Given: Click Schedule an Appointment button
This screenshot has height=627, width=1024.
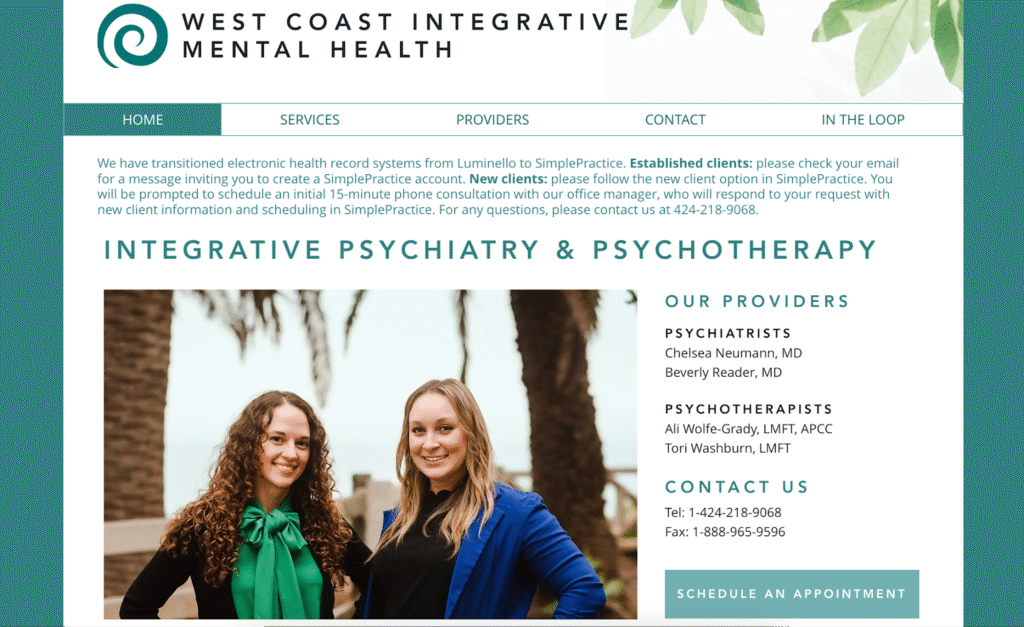Looking at the screenshot, I should [x=792, y=594].
